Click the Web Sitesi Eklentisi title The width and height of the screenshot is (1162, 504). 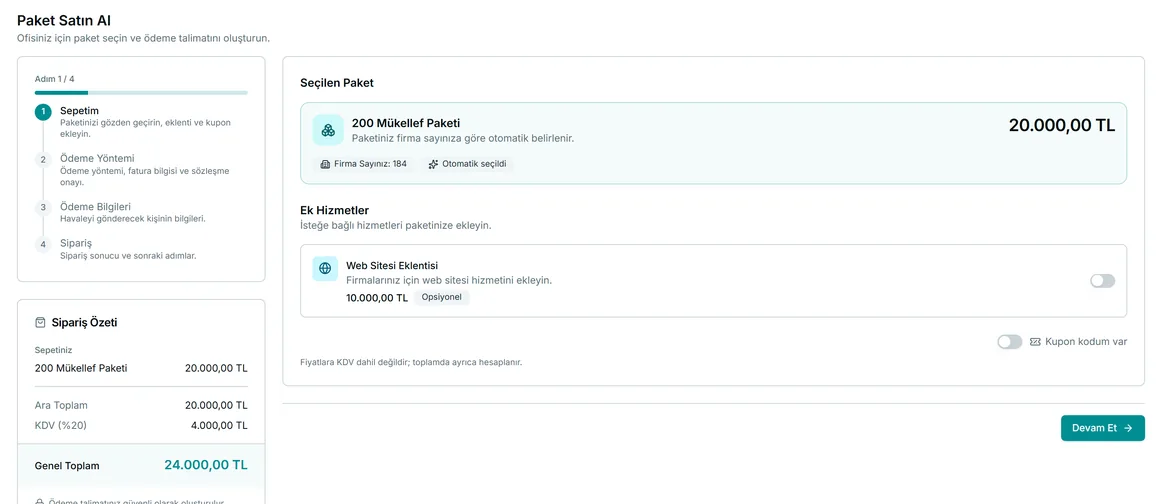pos(392,265)
